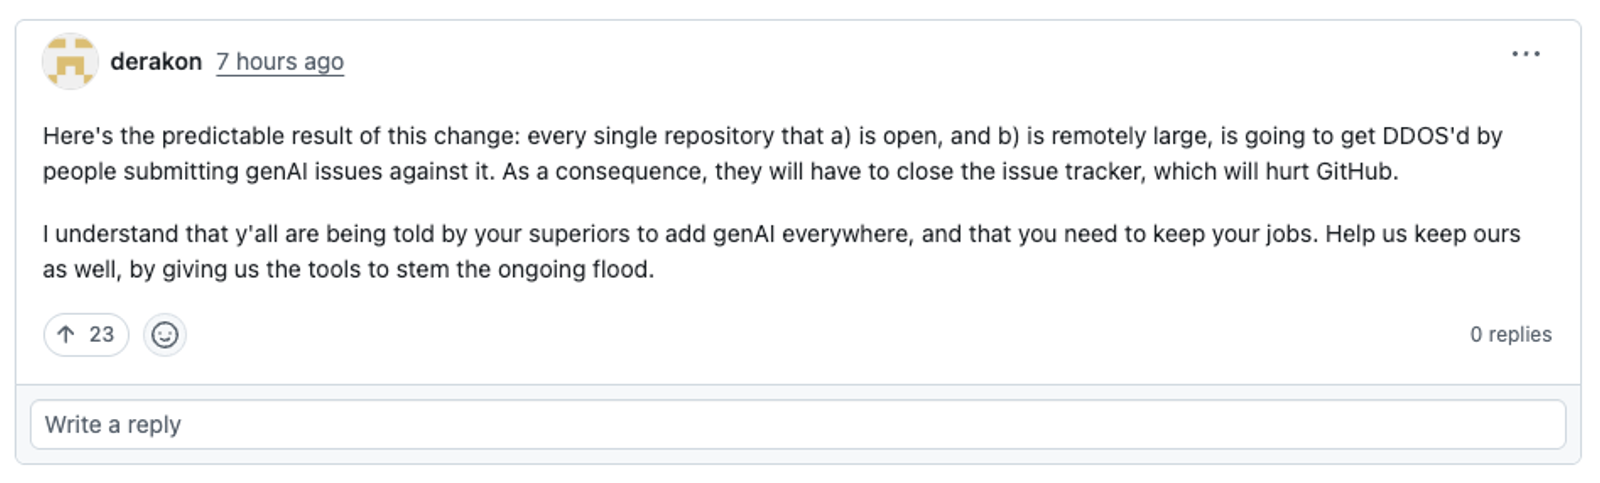Open the three-dot comment options menu

point(1525,54)
